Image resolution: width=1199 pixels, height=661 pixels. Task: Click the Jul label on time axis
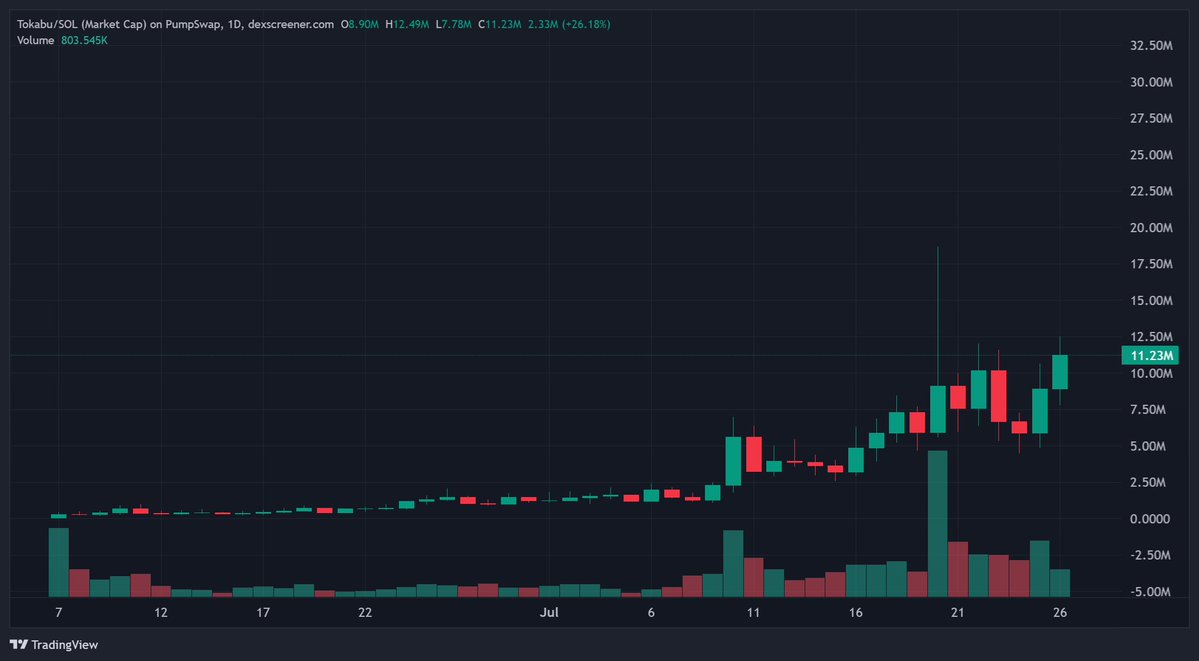(549, 613)
